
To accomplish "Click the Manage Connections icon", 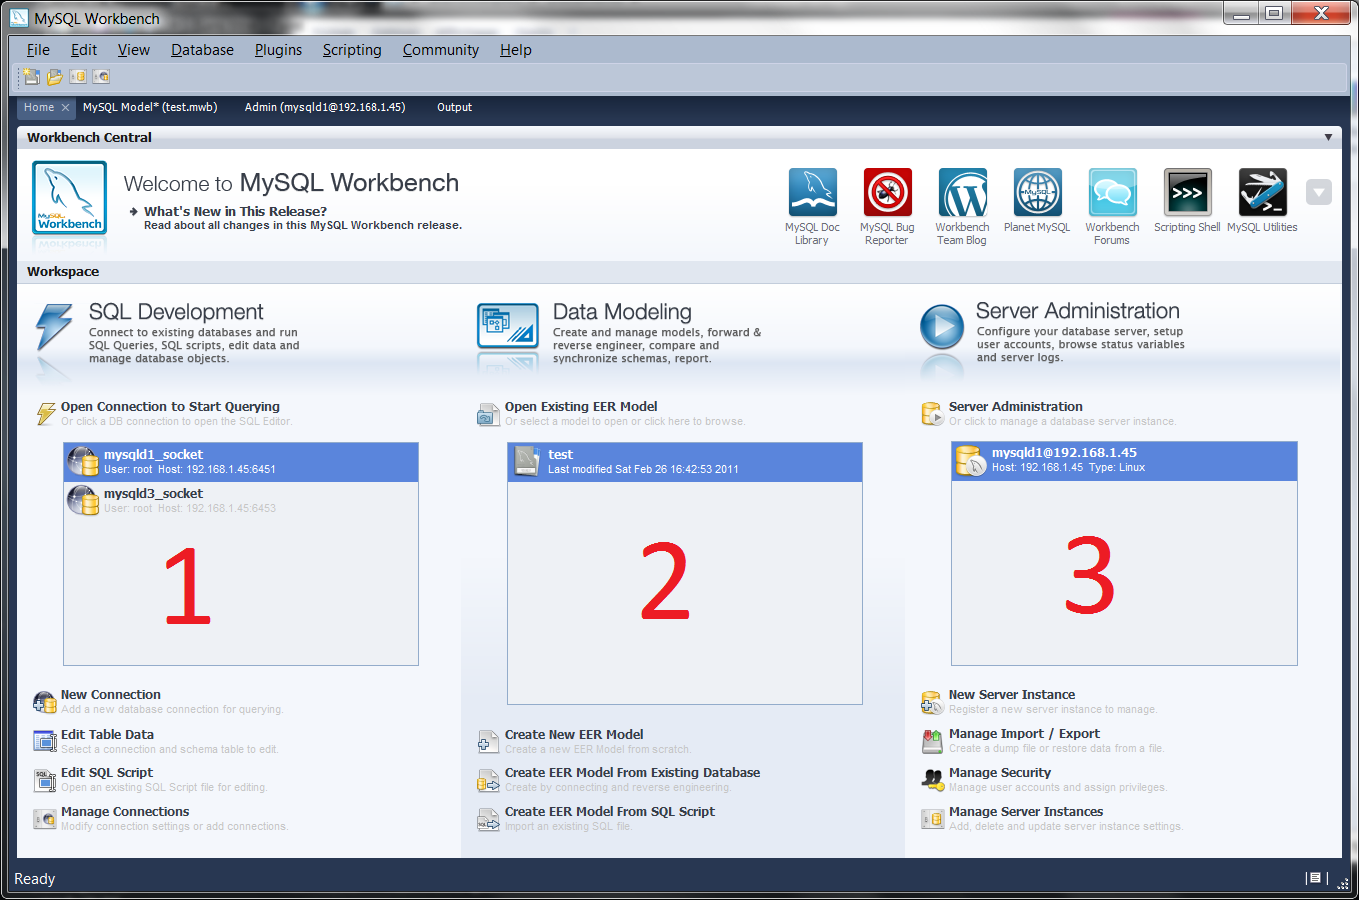I will click(x=45, y=819).
